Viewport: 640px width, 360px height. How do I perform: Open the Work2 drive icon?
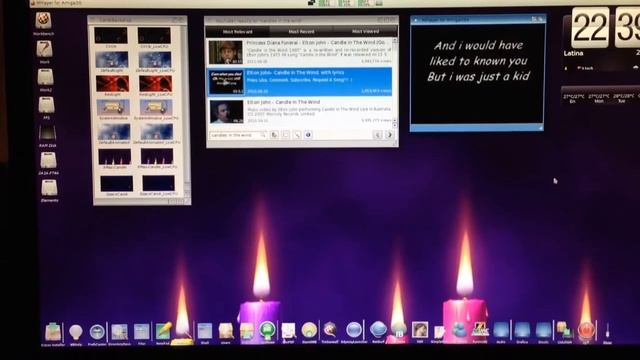(45, 78)
